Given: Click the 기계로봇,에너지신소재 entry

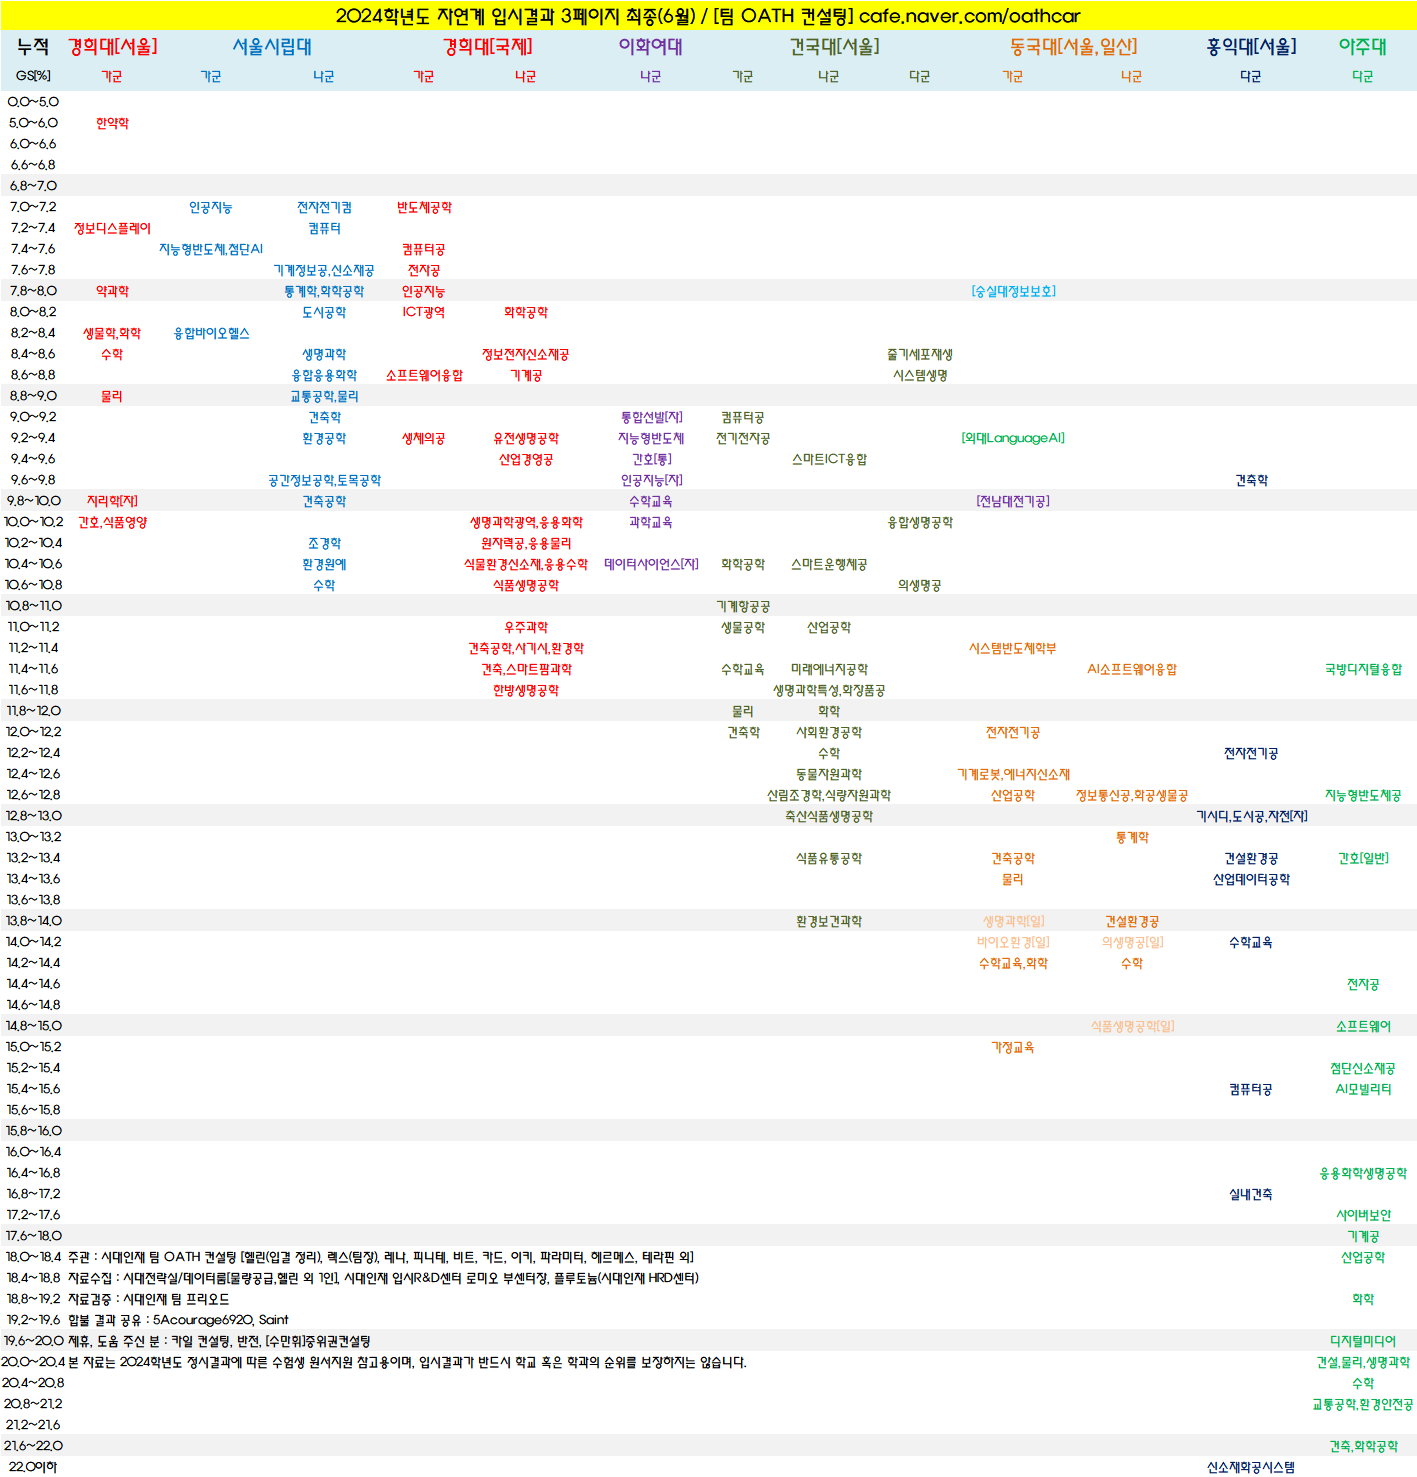Looking at the screenshot, I should click(x=1013, y=774).
